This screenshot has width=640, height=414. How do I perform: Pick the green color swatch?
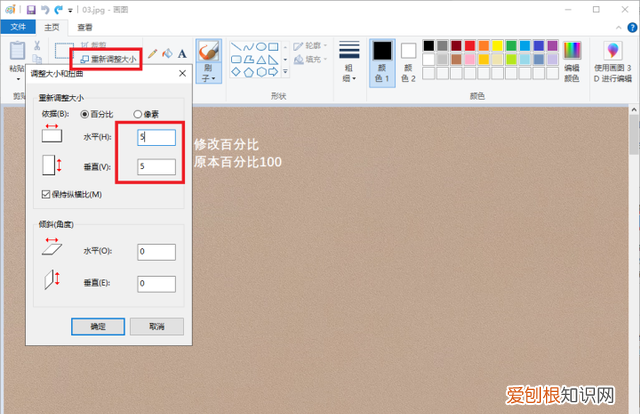(x=511, y=45)
